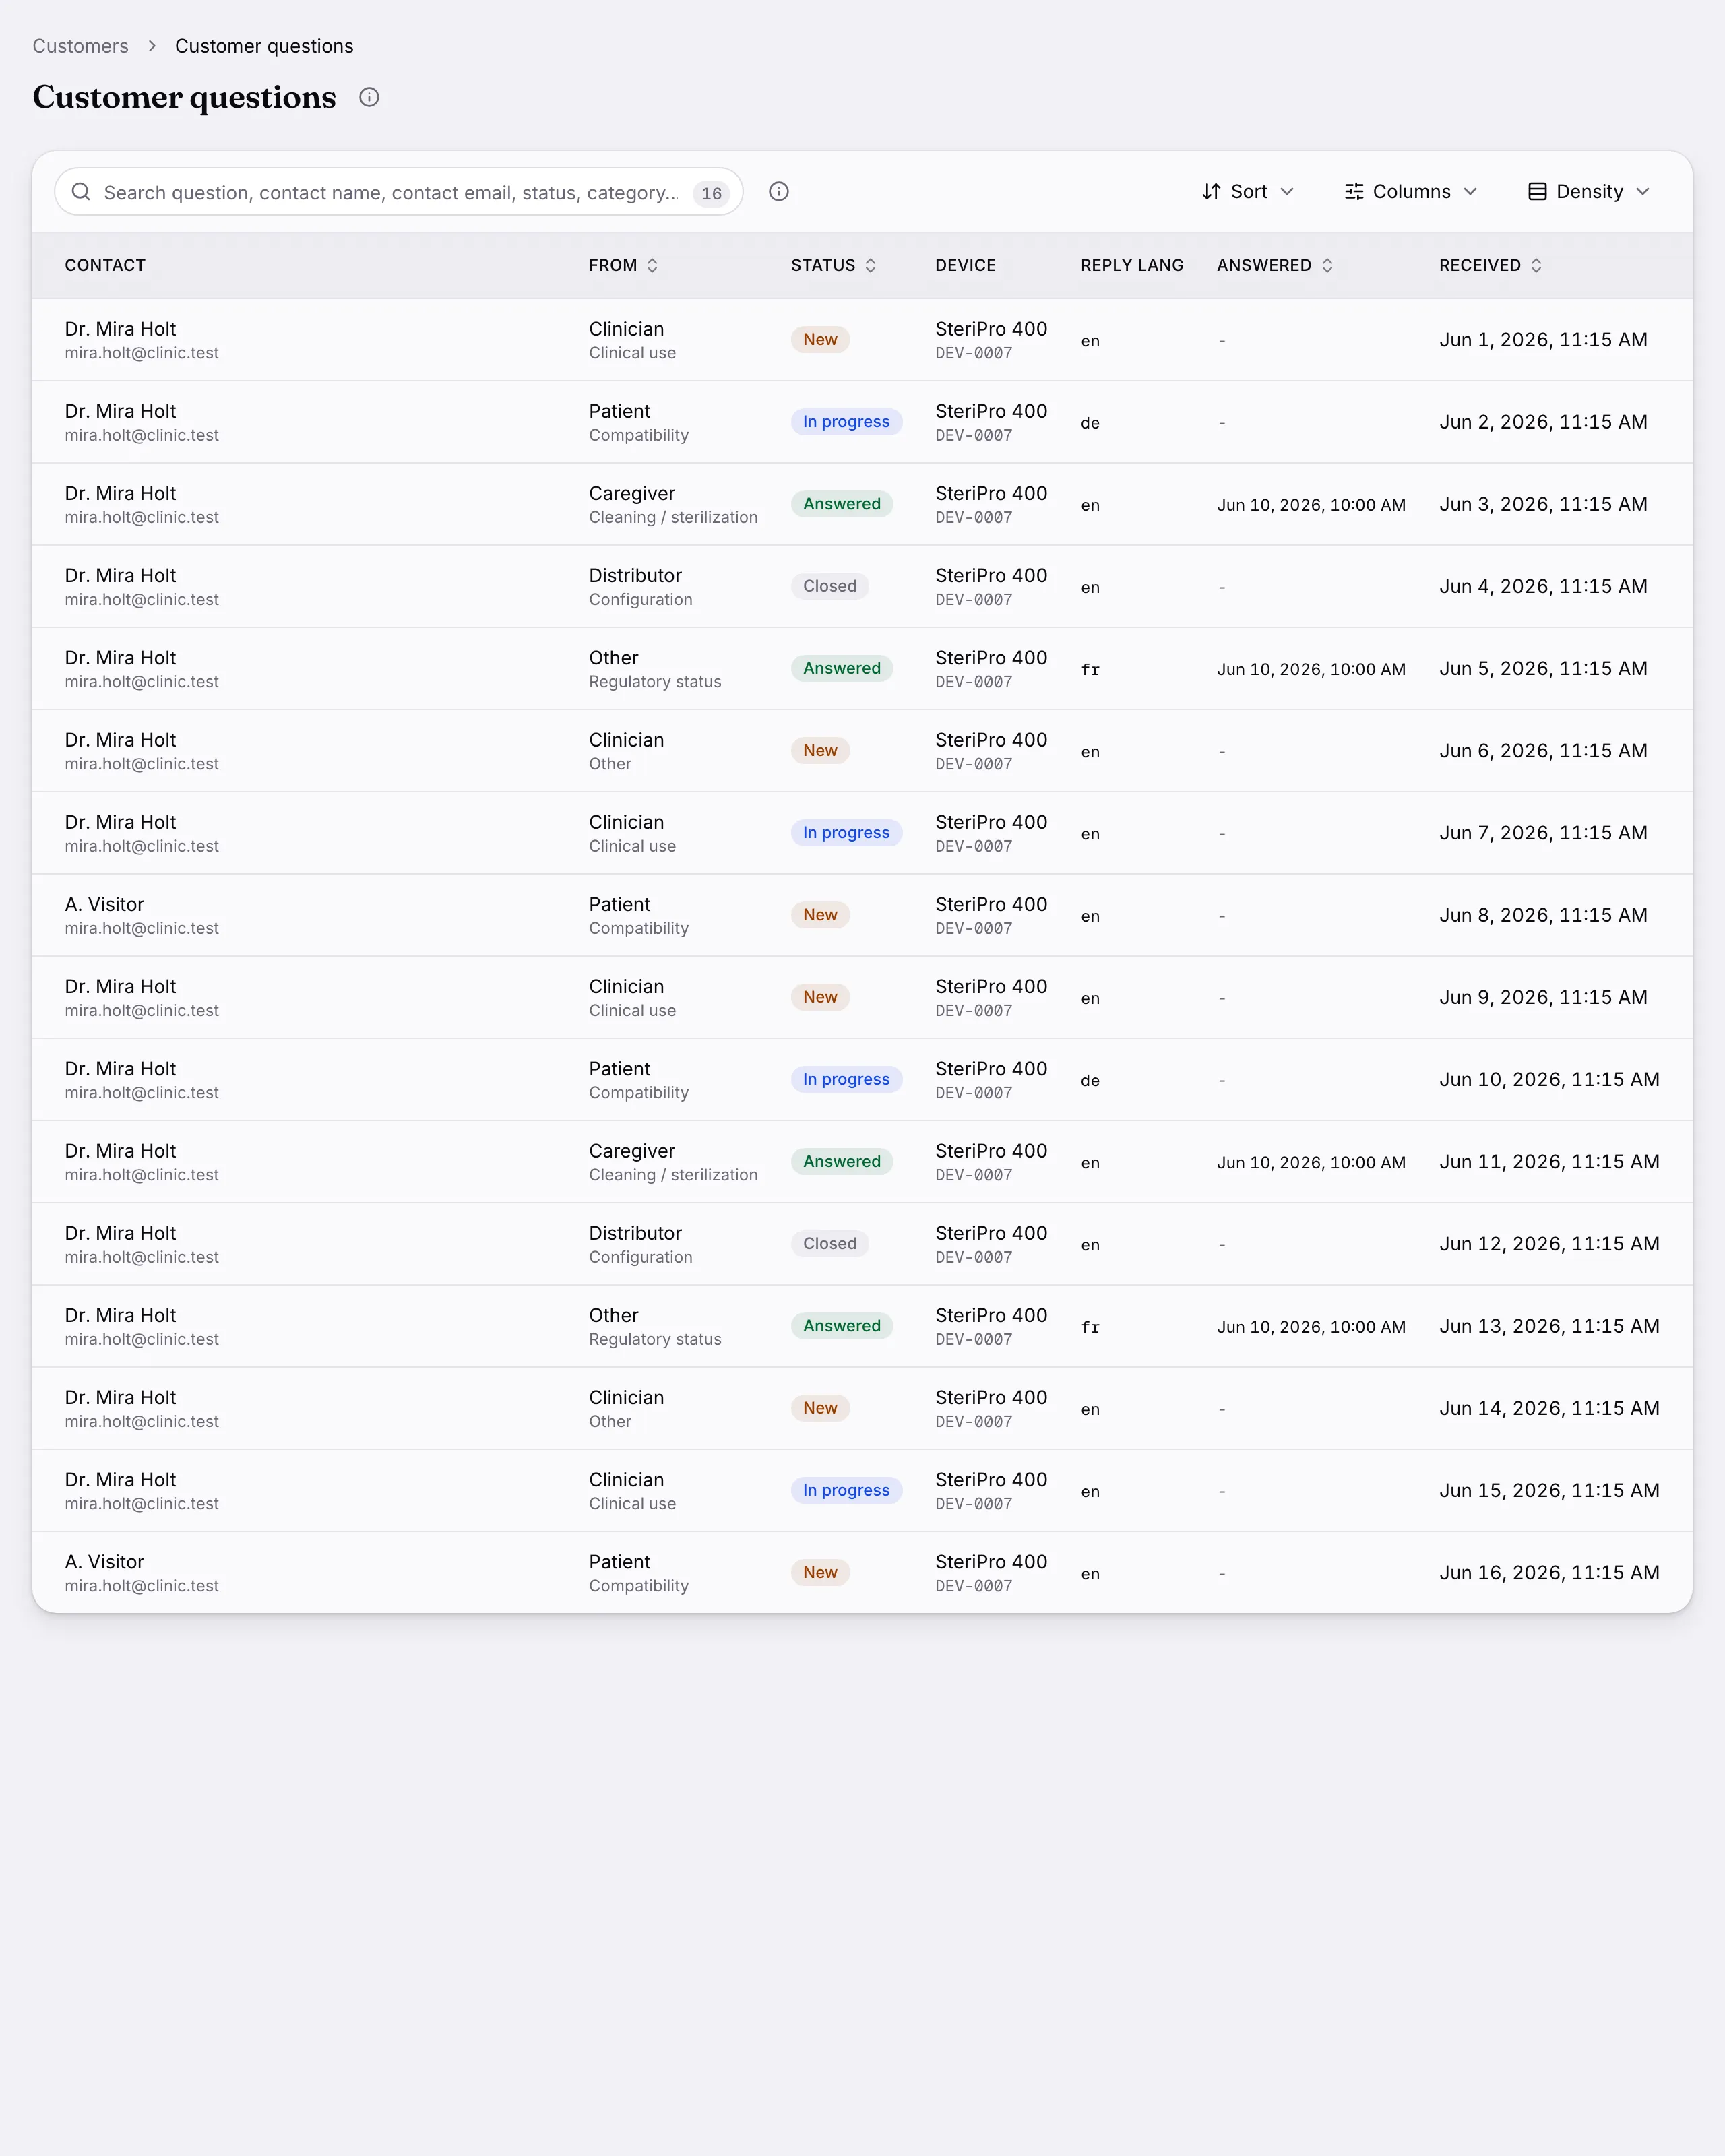This screenshot has width=1725, height=2156.
Task: Click Regulatory status in Jun 13 row
Action: tap(655, 1339)
